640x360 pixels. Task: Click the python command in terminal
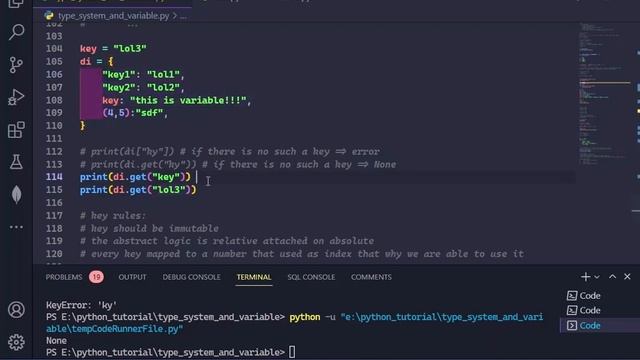click(x=304, y=317)
